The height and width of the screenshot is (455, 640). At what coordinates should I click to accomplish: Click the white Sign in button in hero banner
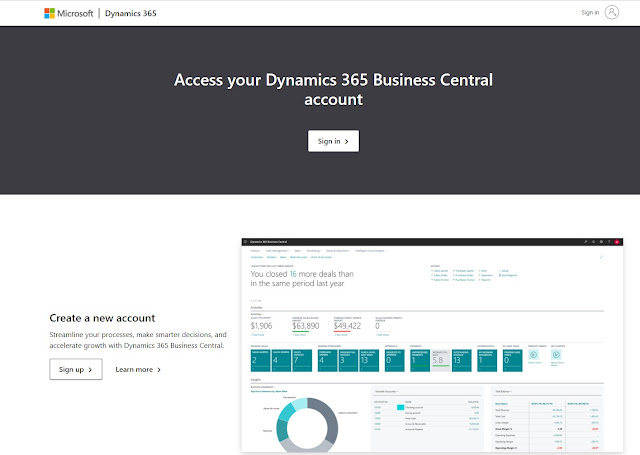[x=333, y=141]
